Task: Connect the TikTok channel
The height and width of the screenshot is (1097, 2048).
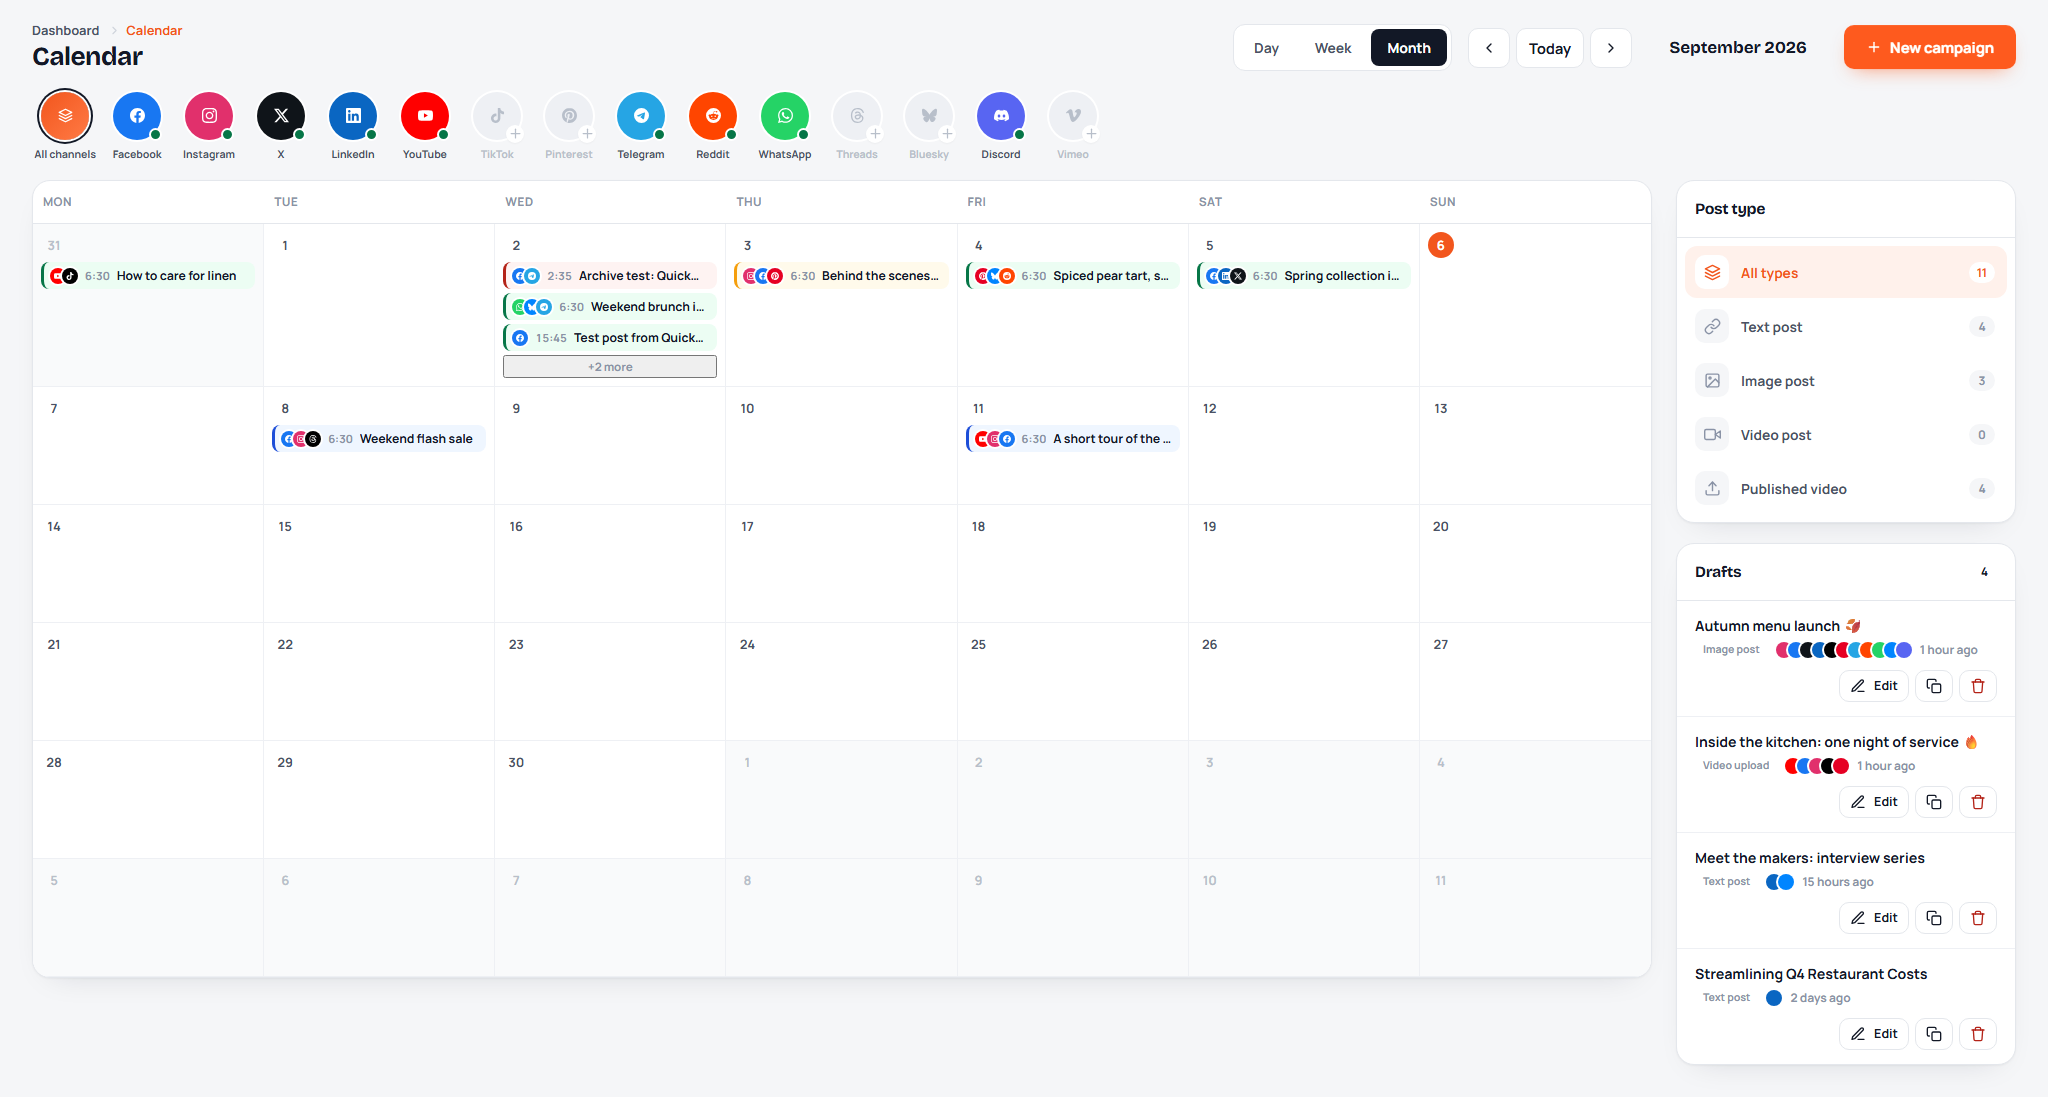Action: coord(497,116)
